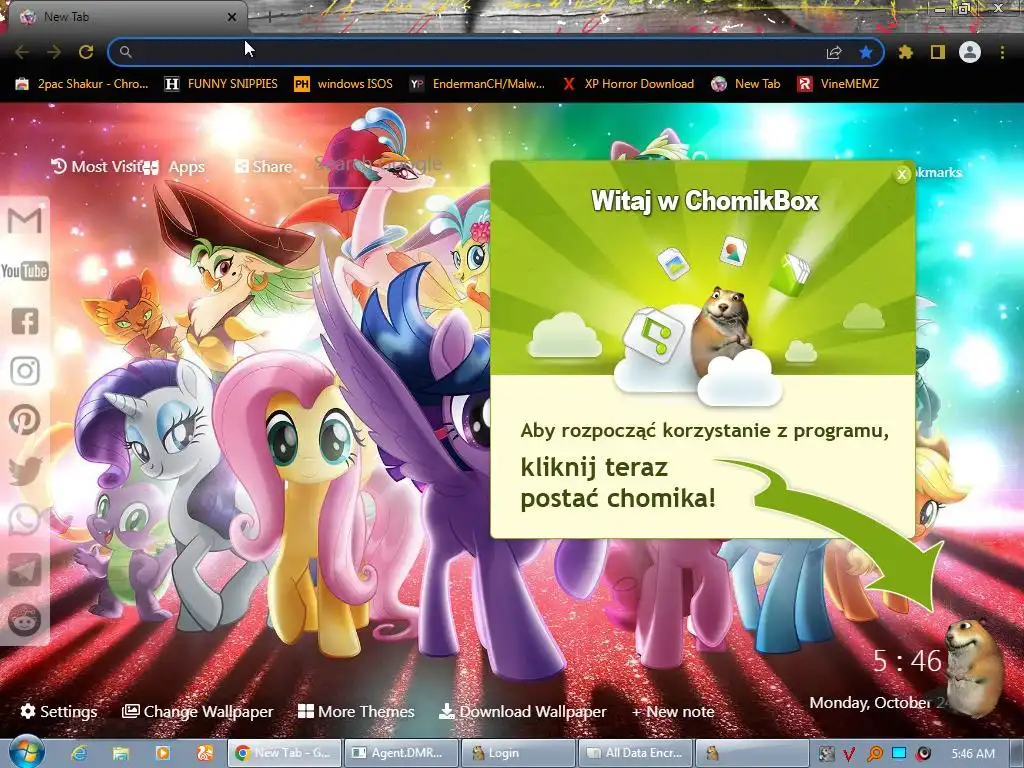Viewport: 1024px width, 768px height.
Task: Open the Chrome three-dot menu
Action: 1002,52
